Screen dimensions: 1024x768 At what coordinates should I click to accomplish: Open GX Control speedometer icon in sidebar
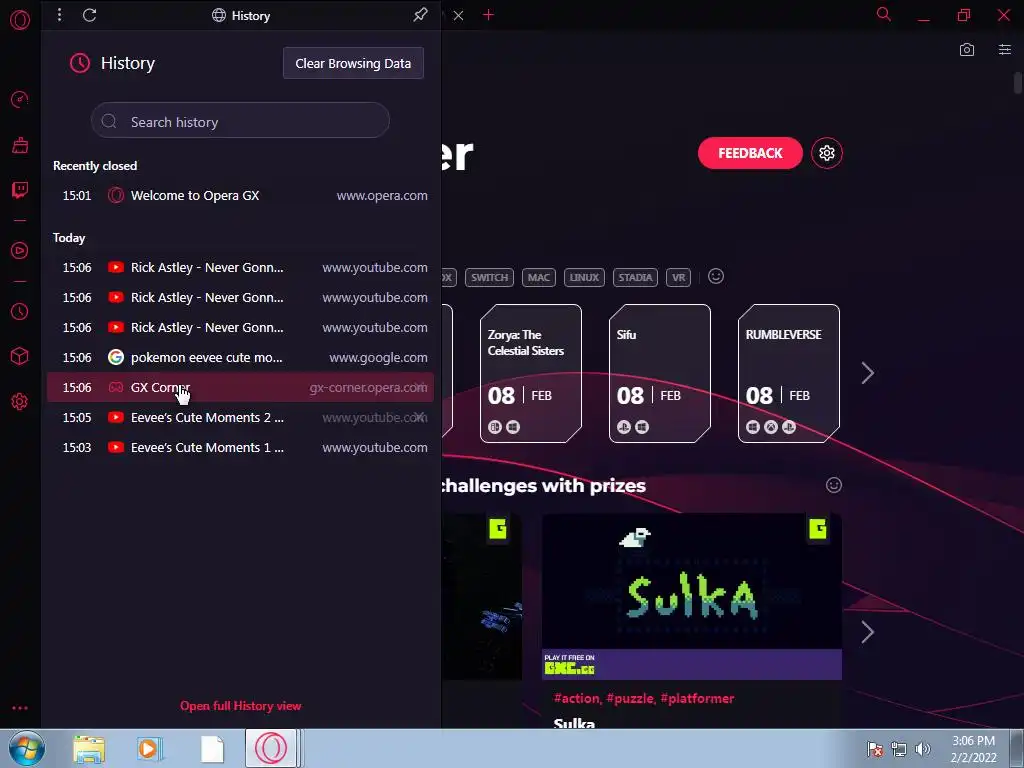tap(20, 99)
